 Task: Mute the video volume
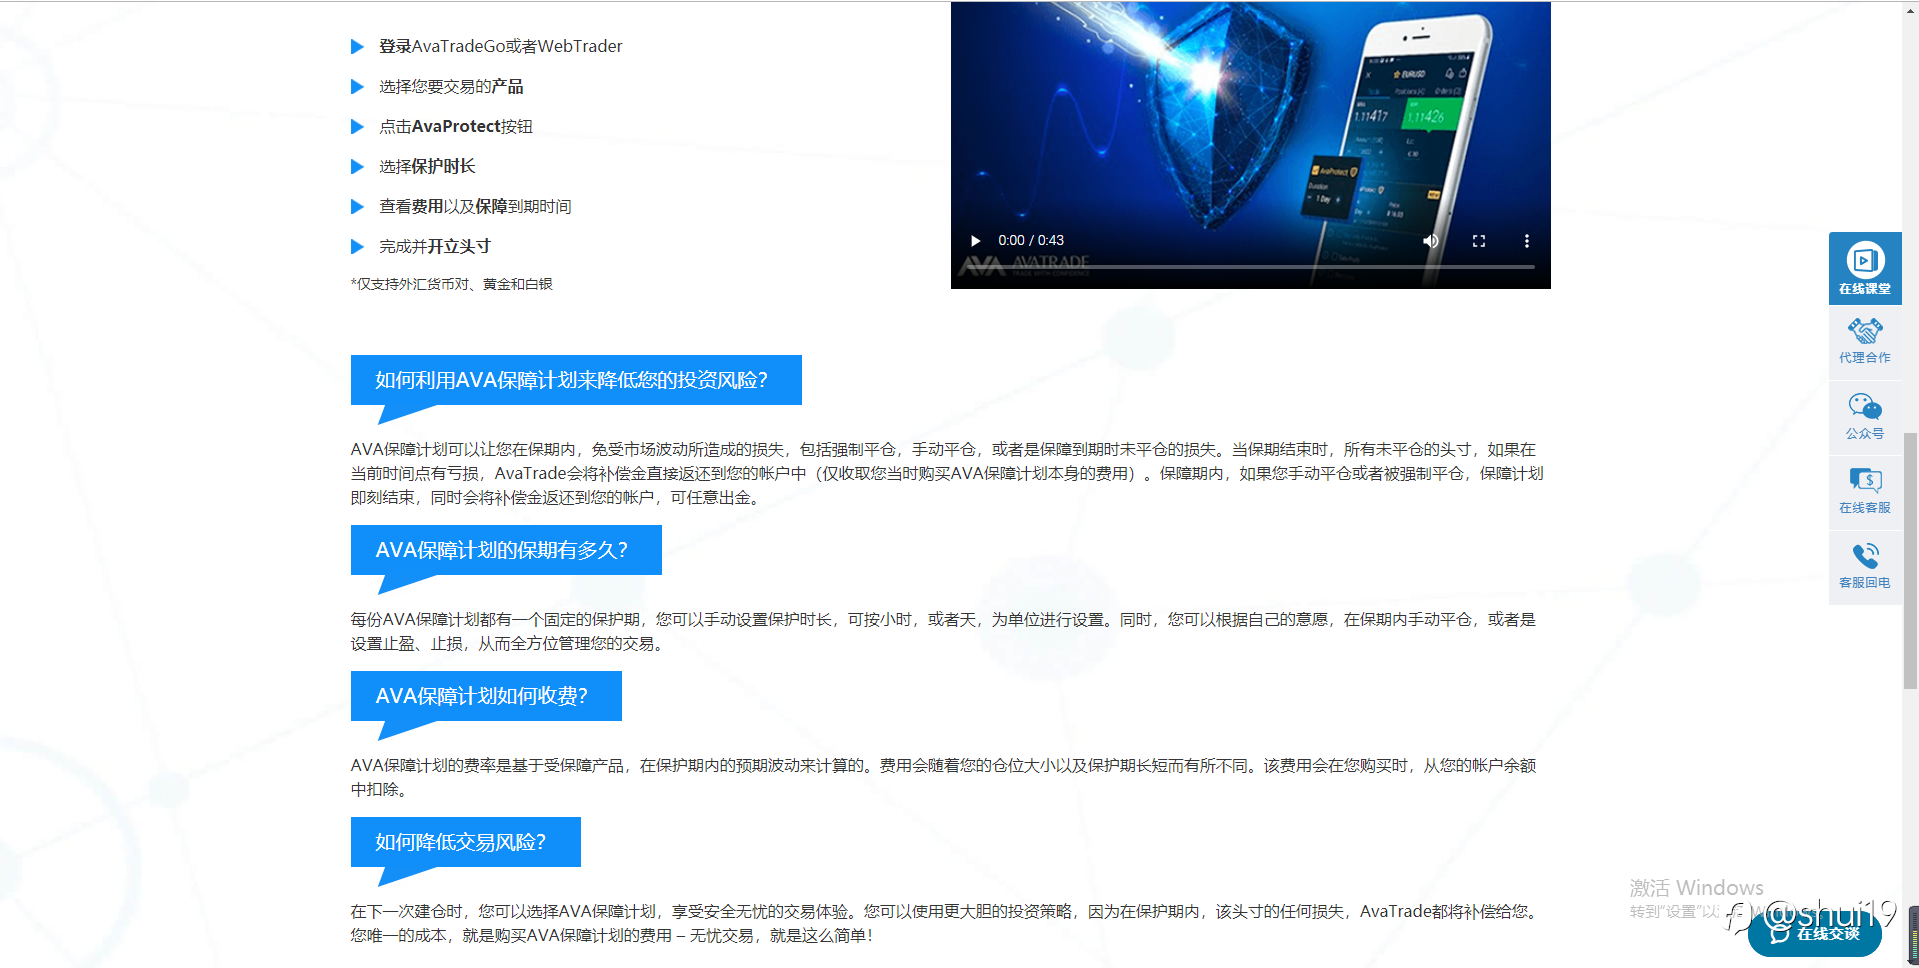(1431, 241)
